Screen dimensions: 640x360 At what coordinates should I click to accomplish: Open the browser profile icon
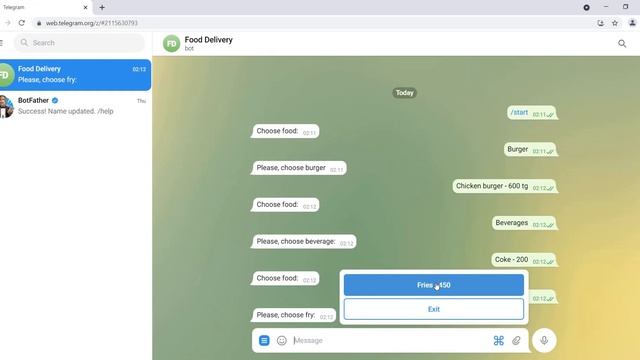click(x=632, y=23)
